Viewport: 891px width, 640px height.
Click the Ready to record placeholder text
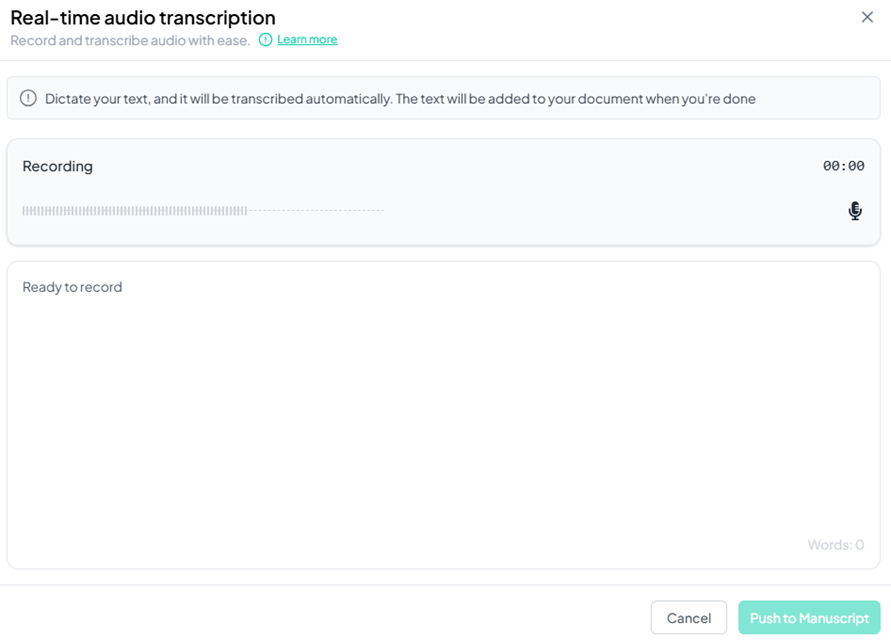(x=72, y=287)
